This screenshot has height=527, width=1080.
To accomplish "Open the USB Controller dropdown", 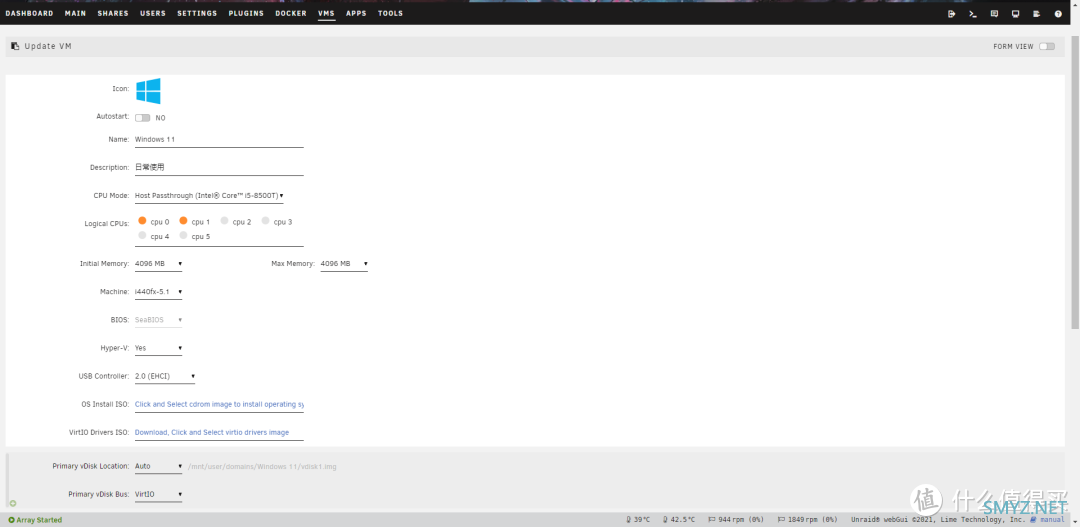I will coord(165,377).
